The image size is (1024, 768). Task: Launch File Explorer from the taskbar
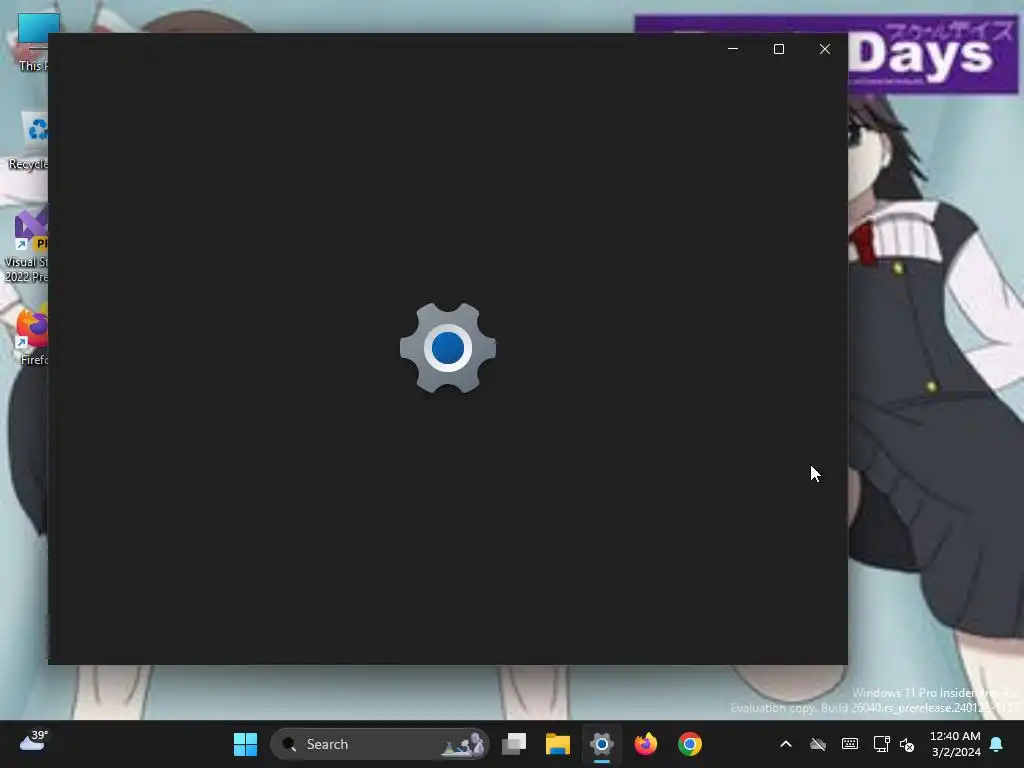558,744
